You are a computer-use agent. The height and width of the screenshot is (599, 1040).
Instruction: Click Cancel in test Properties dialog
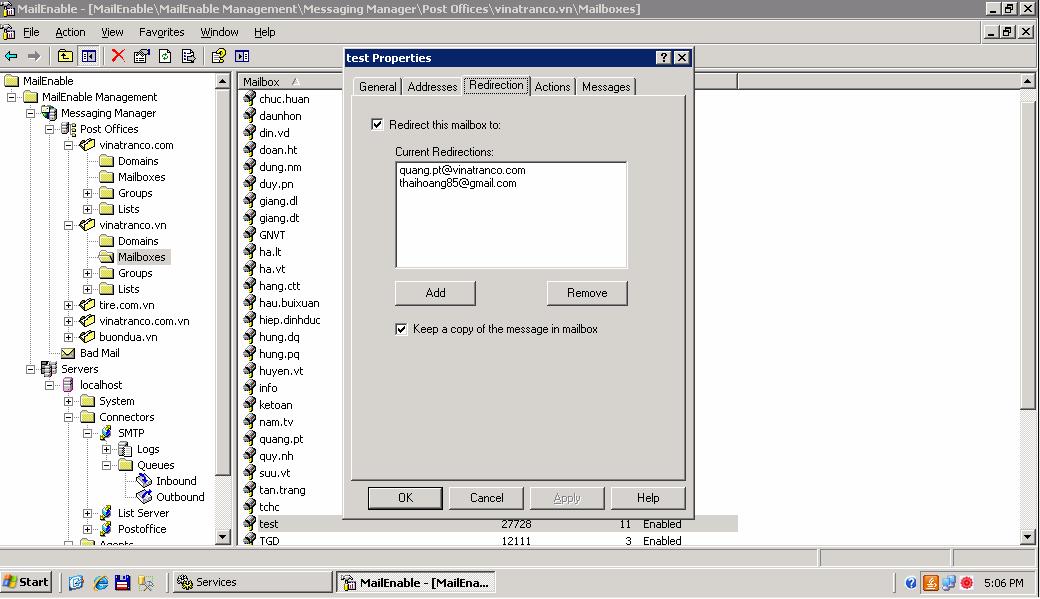pyautogui.click(x=486, y=498)
